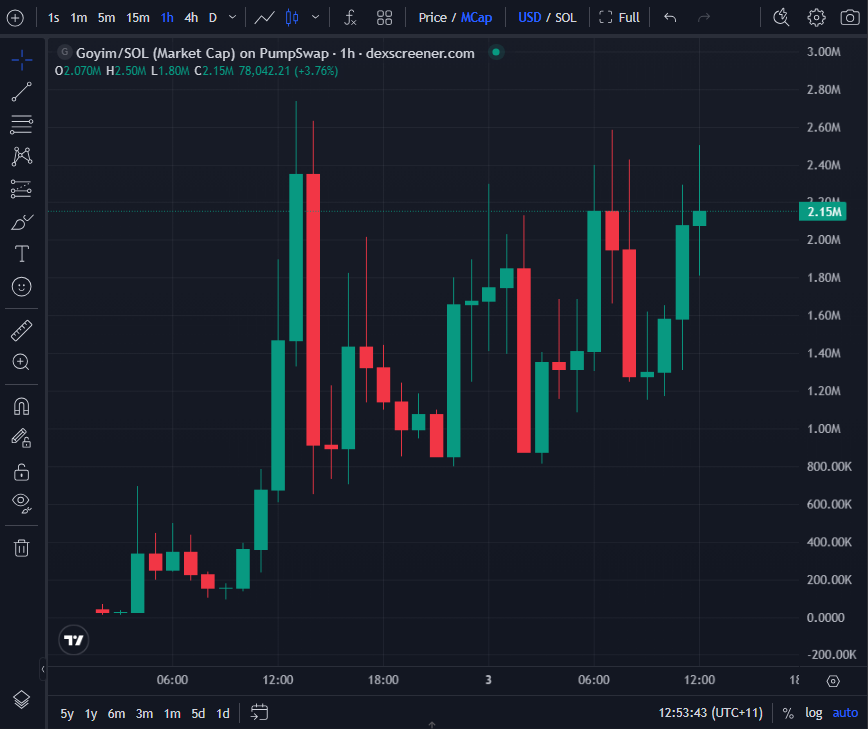
Task: Select the text annotation tool
Action: point(22,254)
